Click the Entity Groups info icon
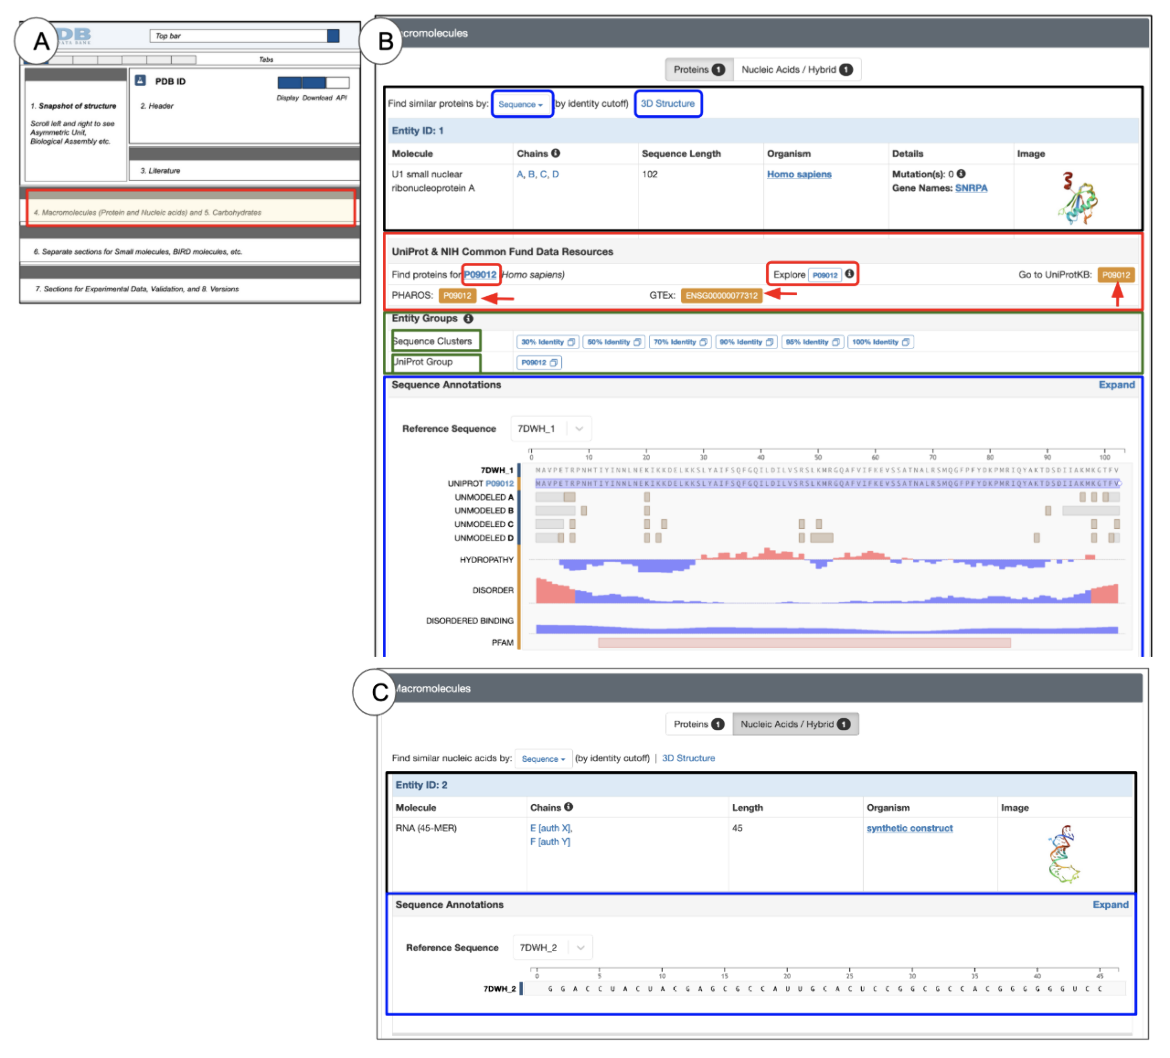 (469, 319)
